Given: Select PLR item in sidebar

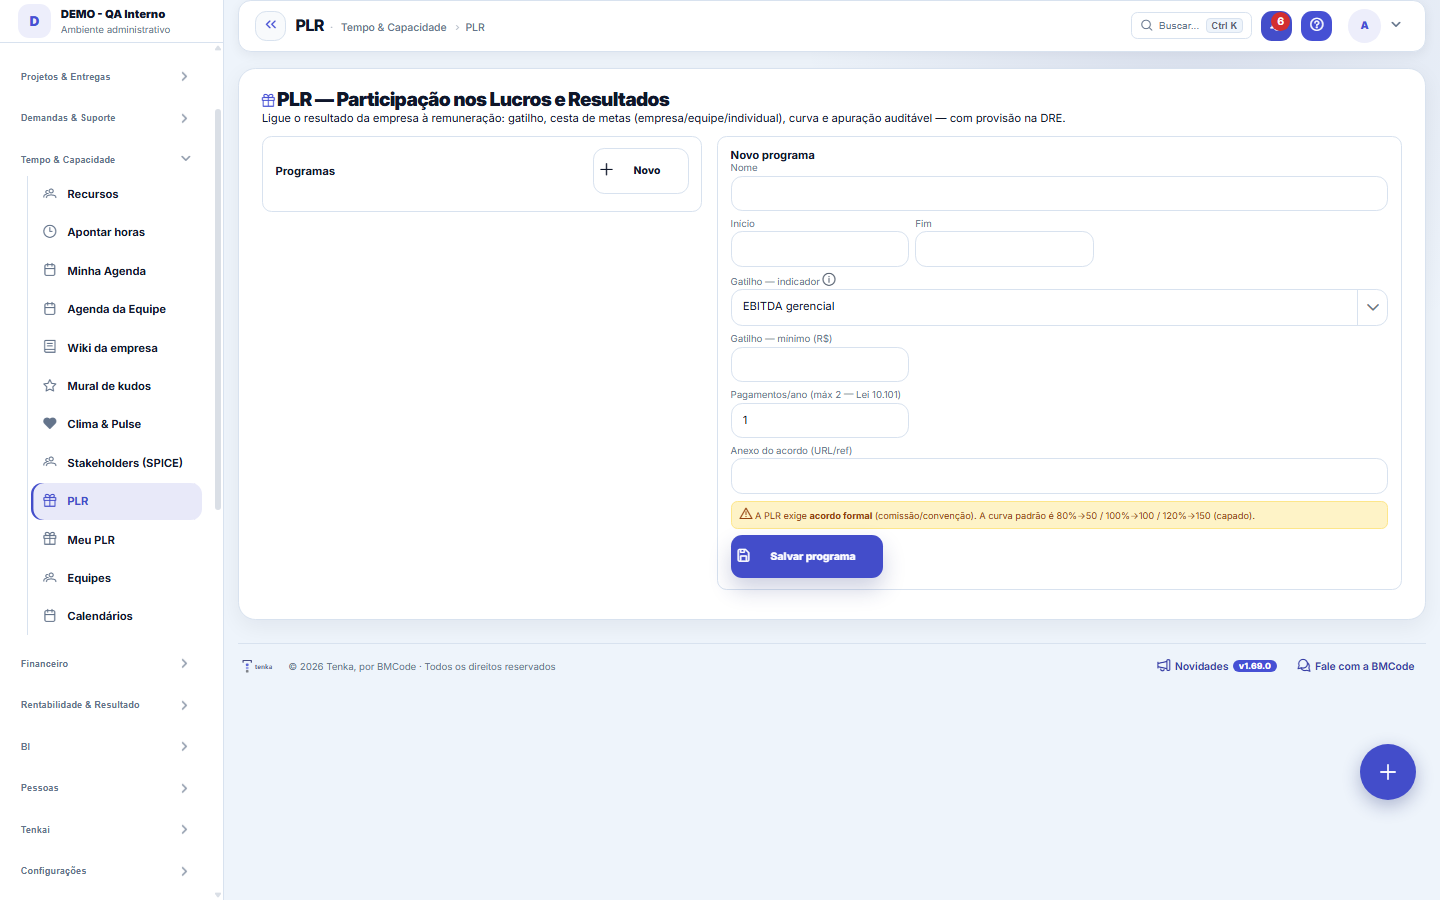Looking at the screenshot, I should 117,501.
